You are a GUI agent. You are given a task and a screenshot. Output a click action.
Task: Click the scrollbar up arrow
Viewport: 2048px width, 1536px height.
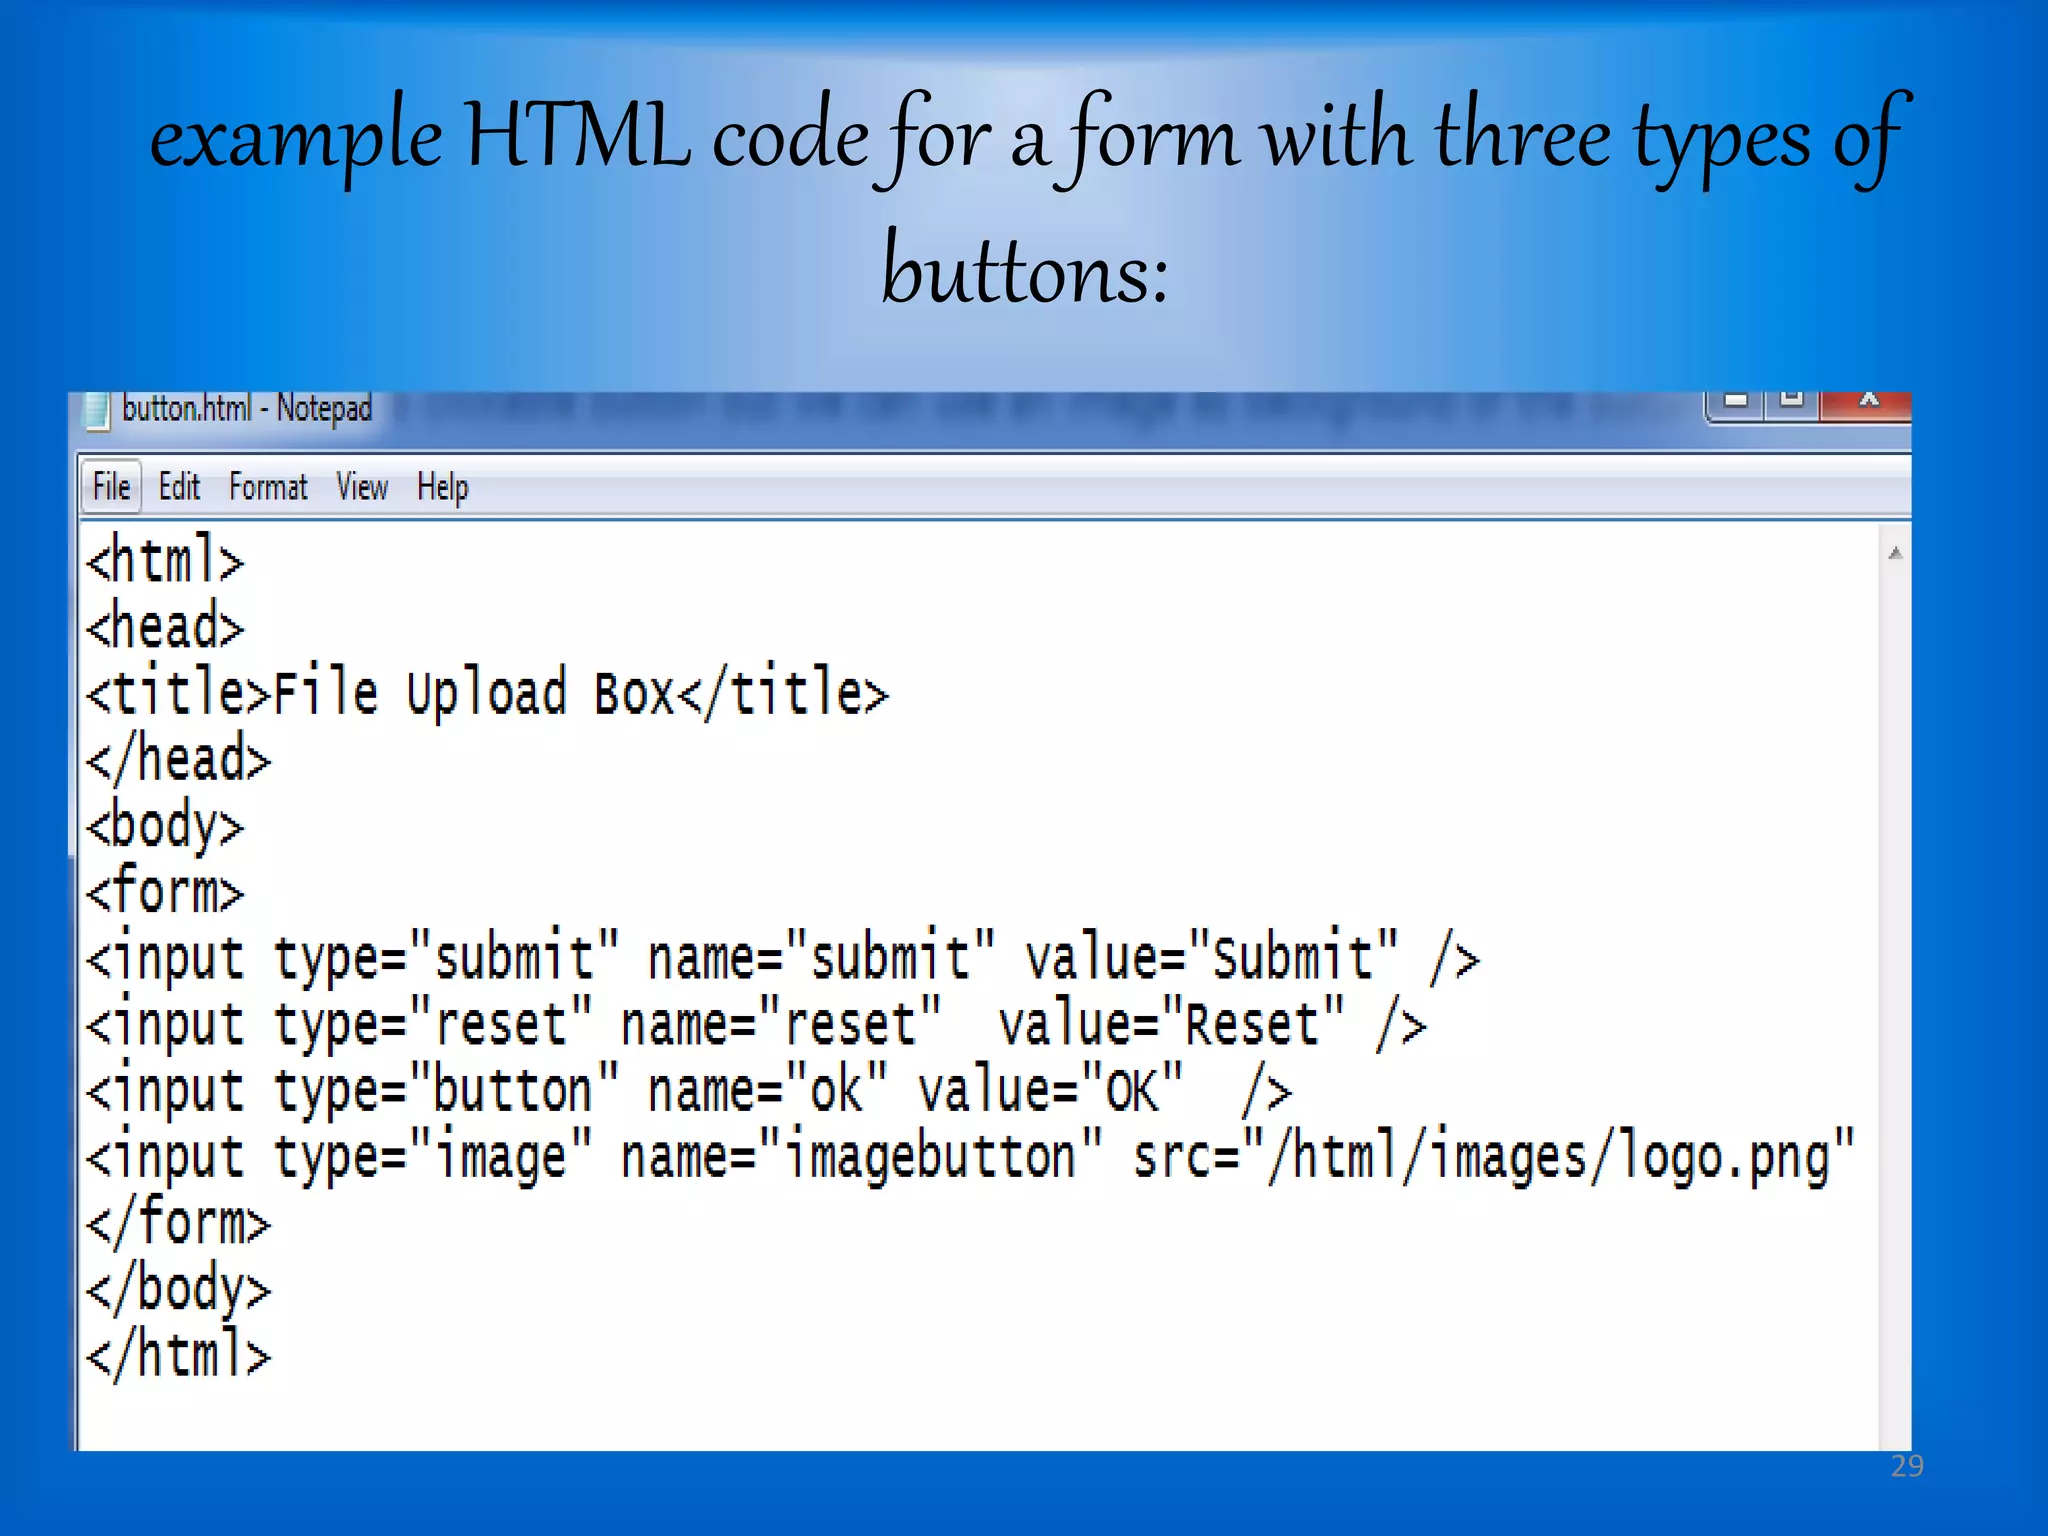(x=1894, y=553)
